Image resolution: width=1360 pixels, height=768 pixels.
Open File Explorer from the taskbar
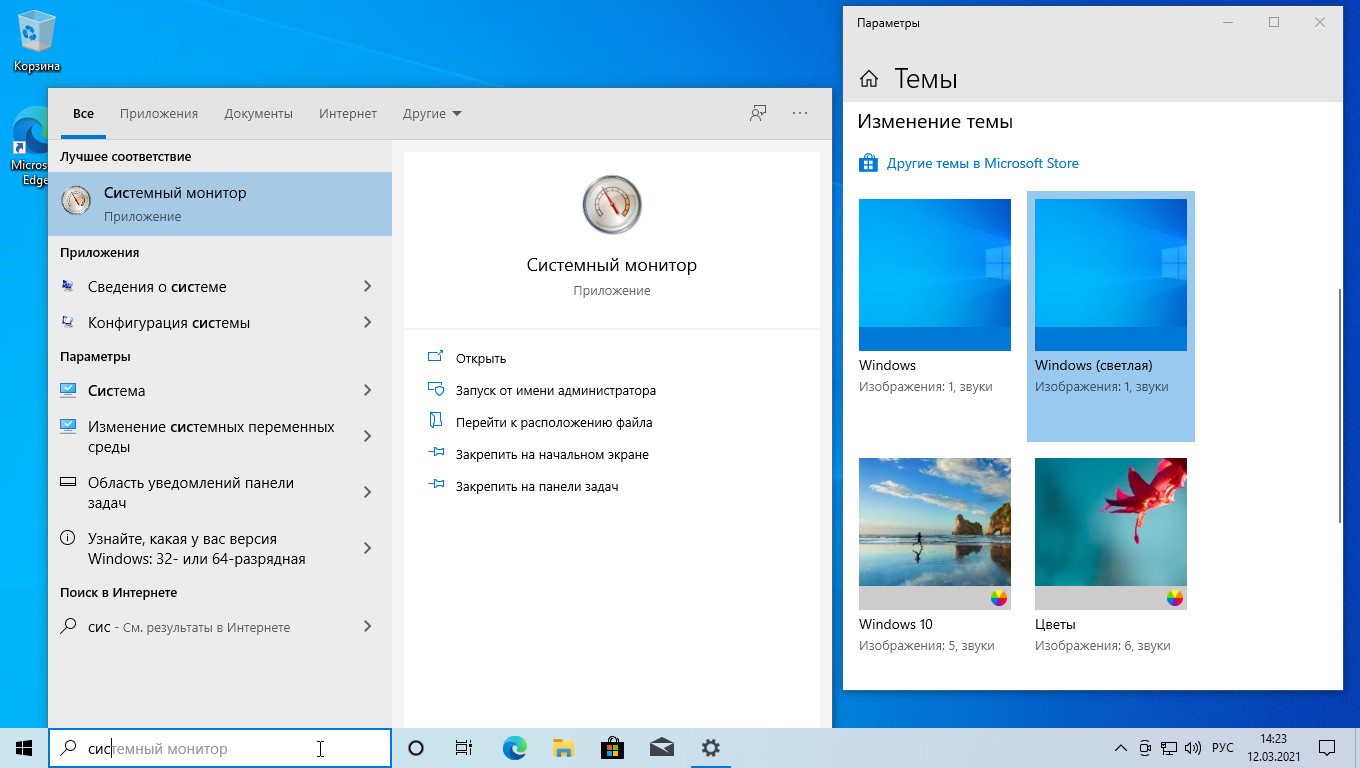pos(563,748)
